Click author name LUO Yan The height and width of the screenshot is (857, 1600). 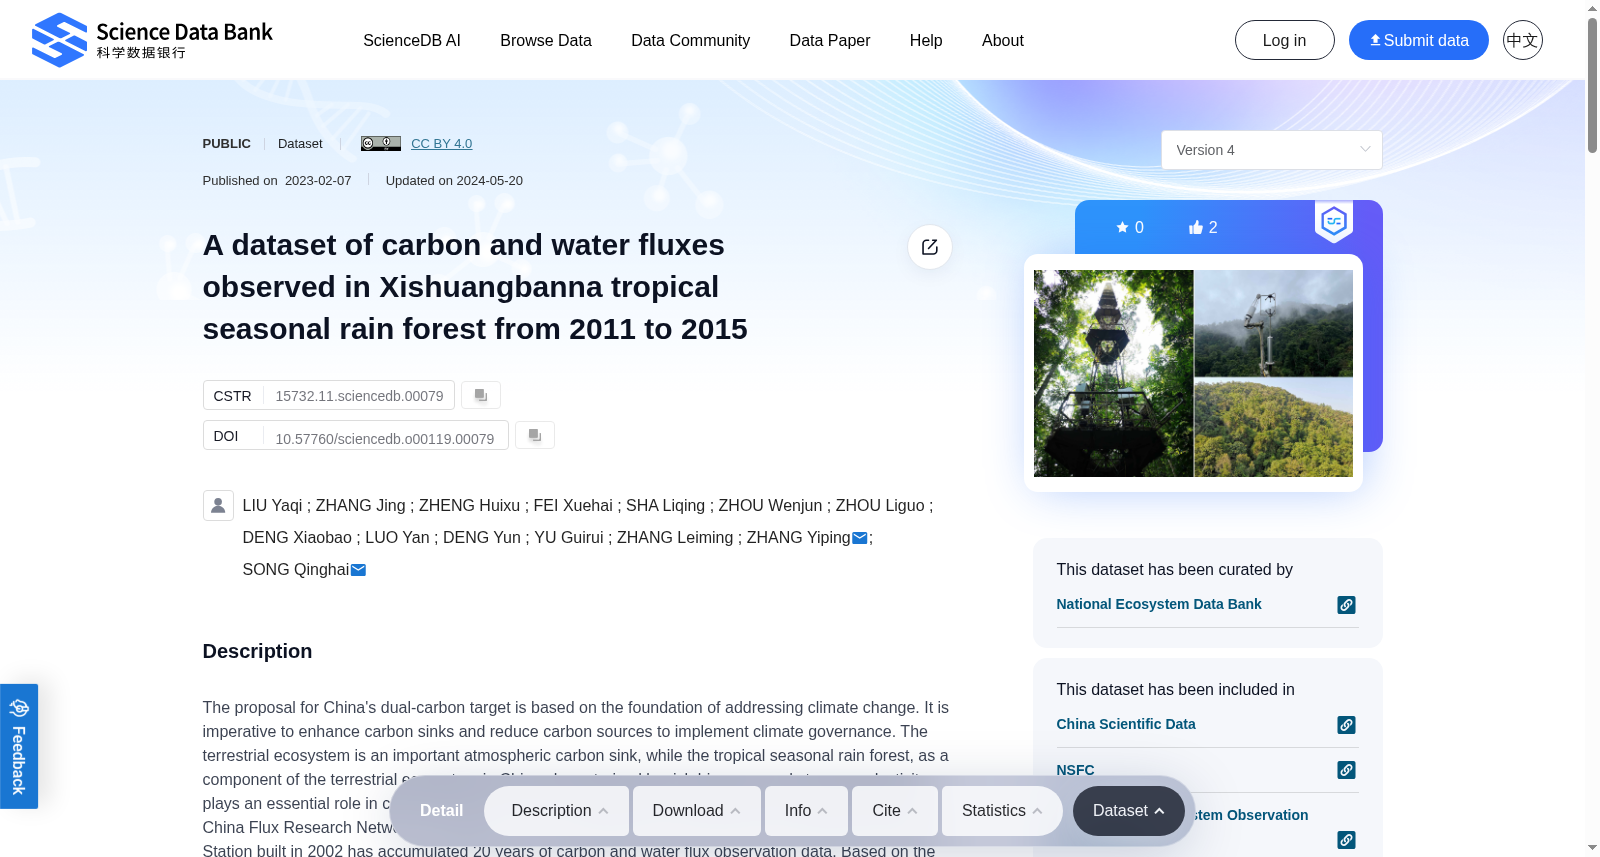pyautogui.click(x=397, y=538)
